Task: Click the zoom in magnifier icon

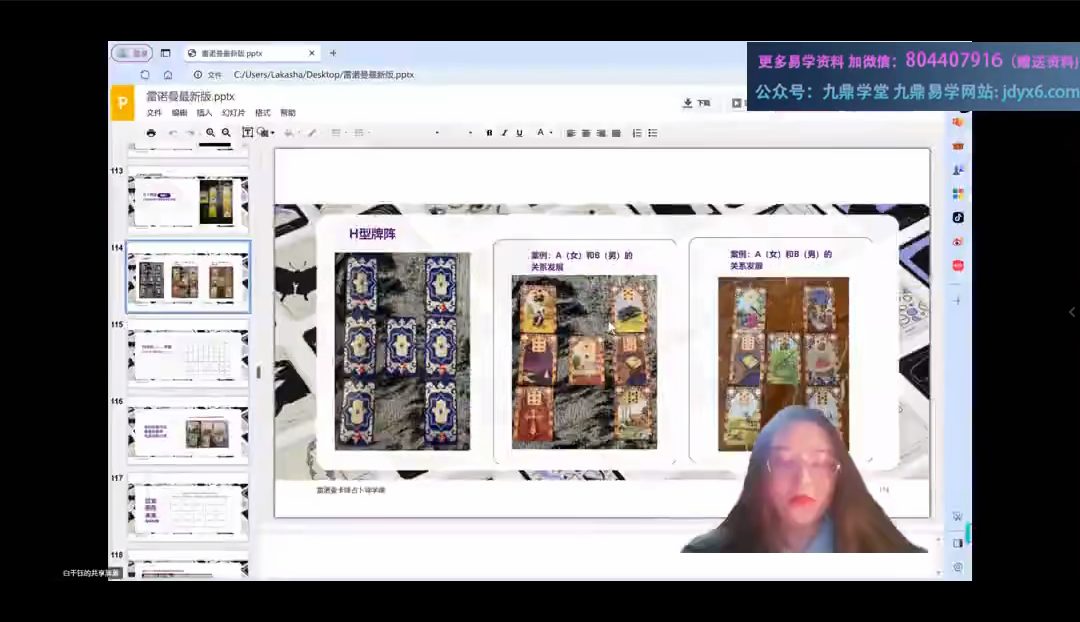Action: (x=211, y=133)
